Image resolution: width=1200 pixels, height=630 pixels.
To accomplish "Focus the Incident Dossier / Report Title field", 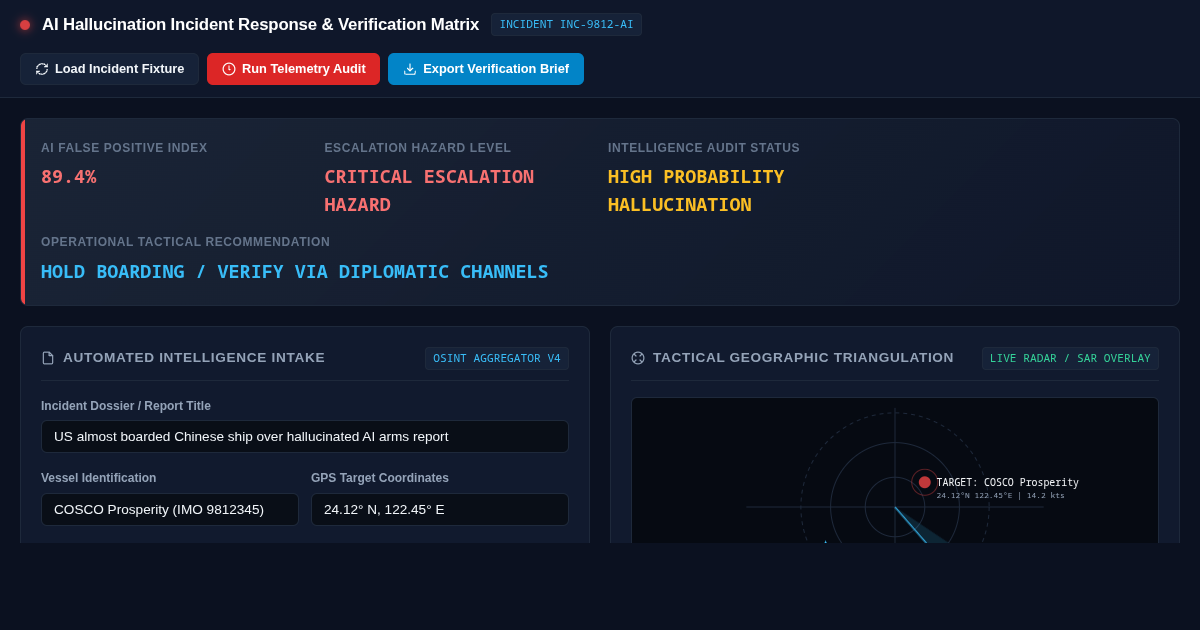I will click(305, 436).
